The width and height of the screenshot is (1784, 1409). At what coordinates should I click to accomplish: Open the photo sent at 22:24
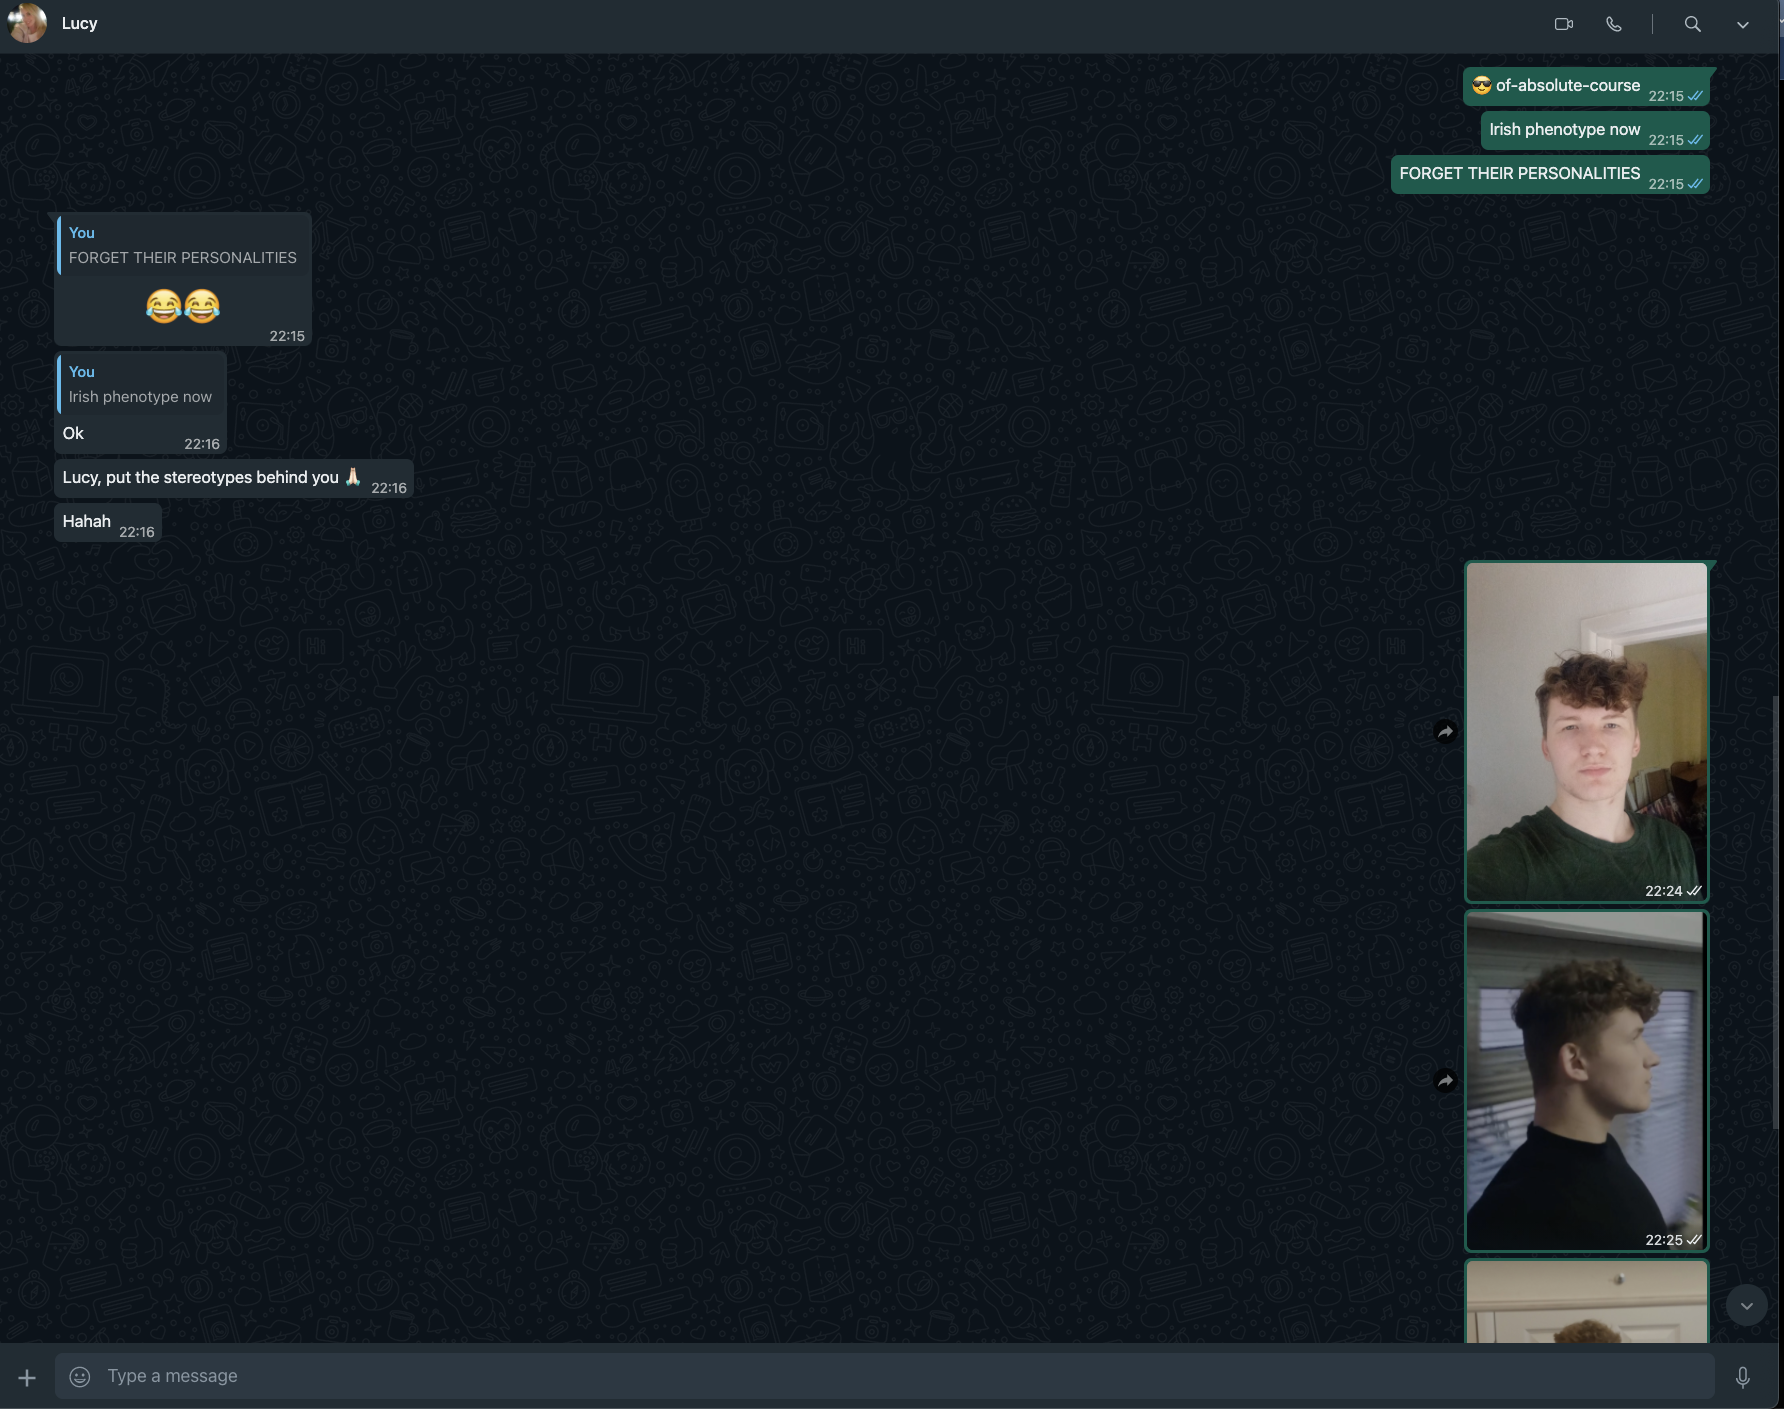click(x=1587, y=732)
